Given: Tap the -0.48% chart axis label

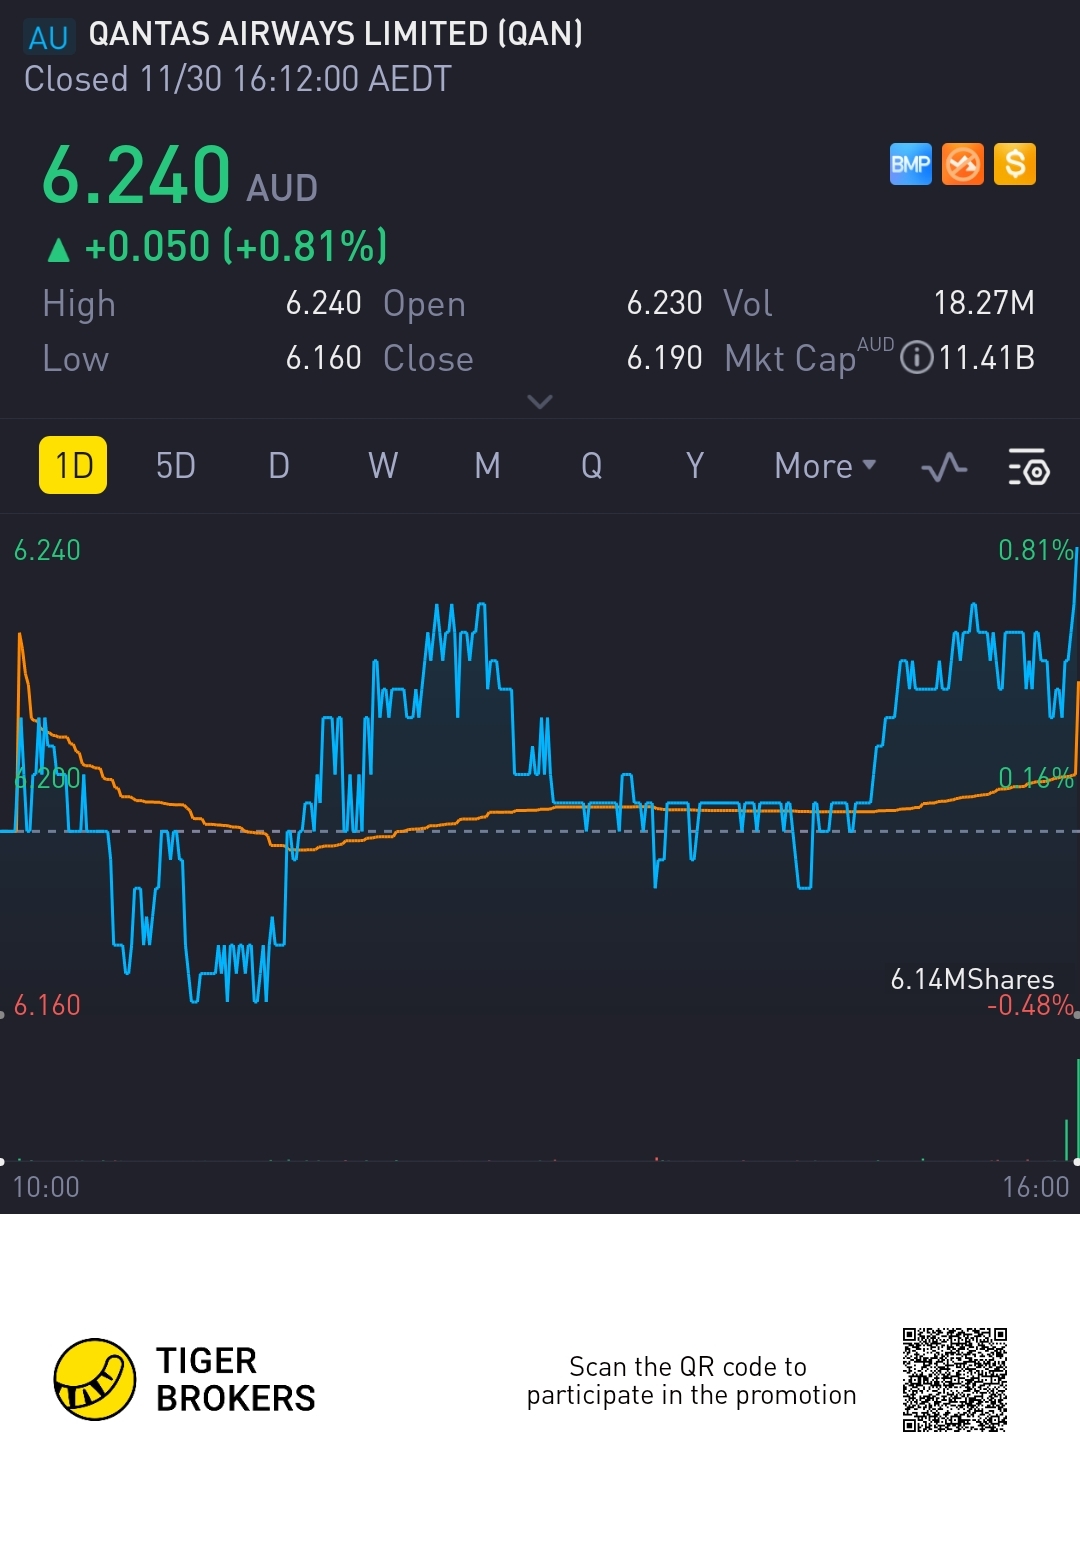Looking at the screenshot, I should point(1030,1005).
